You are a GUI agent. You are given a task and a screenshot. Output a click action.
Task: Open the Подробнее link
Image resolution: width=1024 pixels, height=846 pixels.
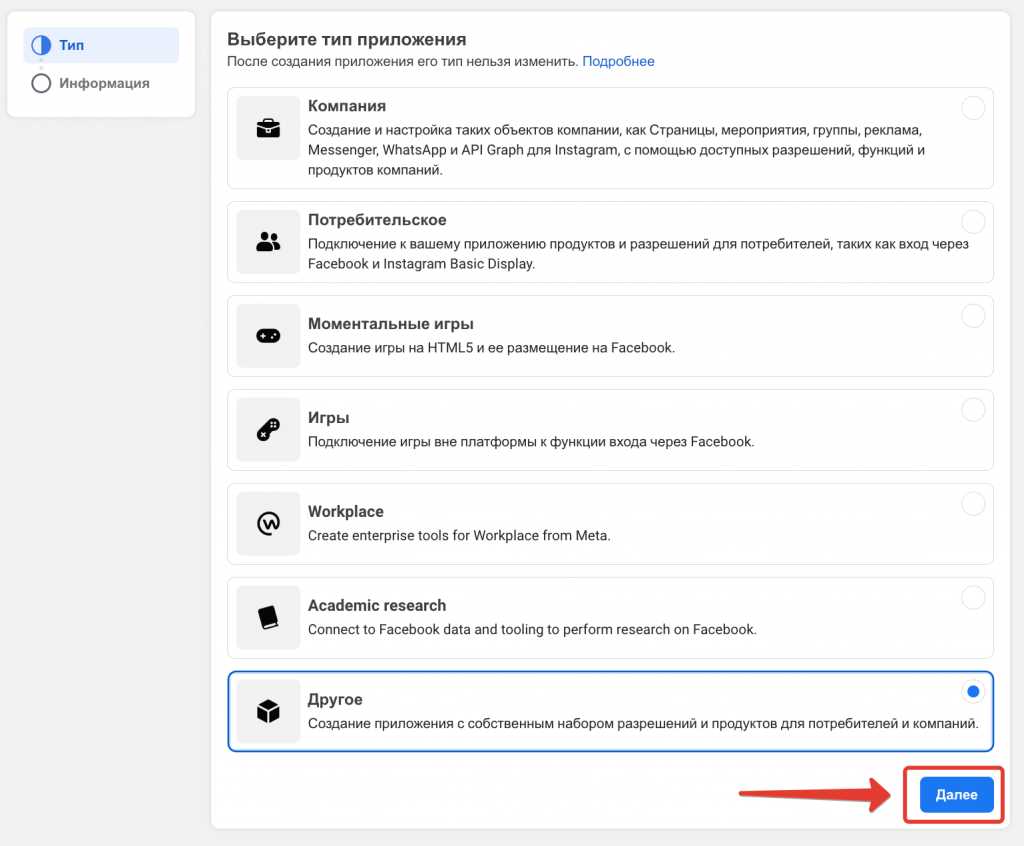coord(618,61)
